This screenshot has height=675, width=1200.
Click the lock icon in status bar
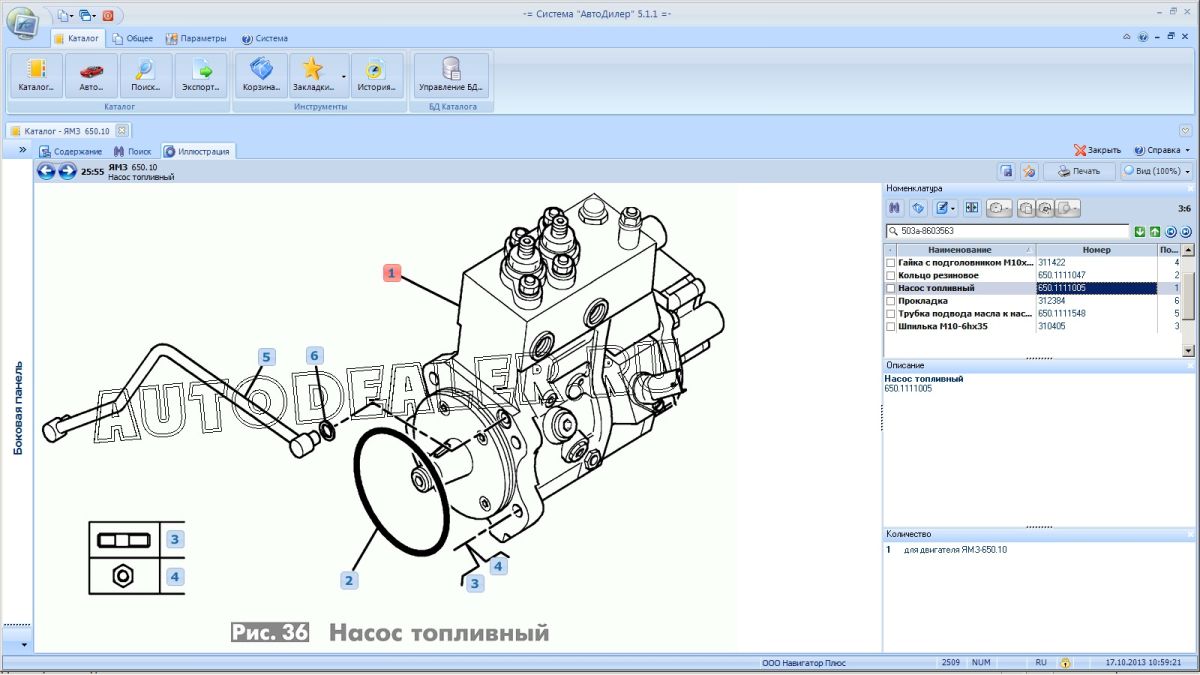coord(1066,663)
